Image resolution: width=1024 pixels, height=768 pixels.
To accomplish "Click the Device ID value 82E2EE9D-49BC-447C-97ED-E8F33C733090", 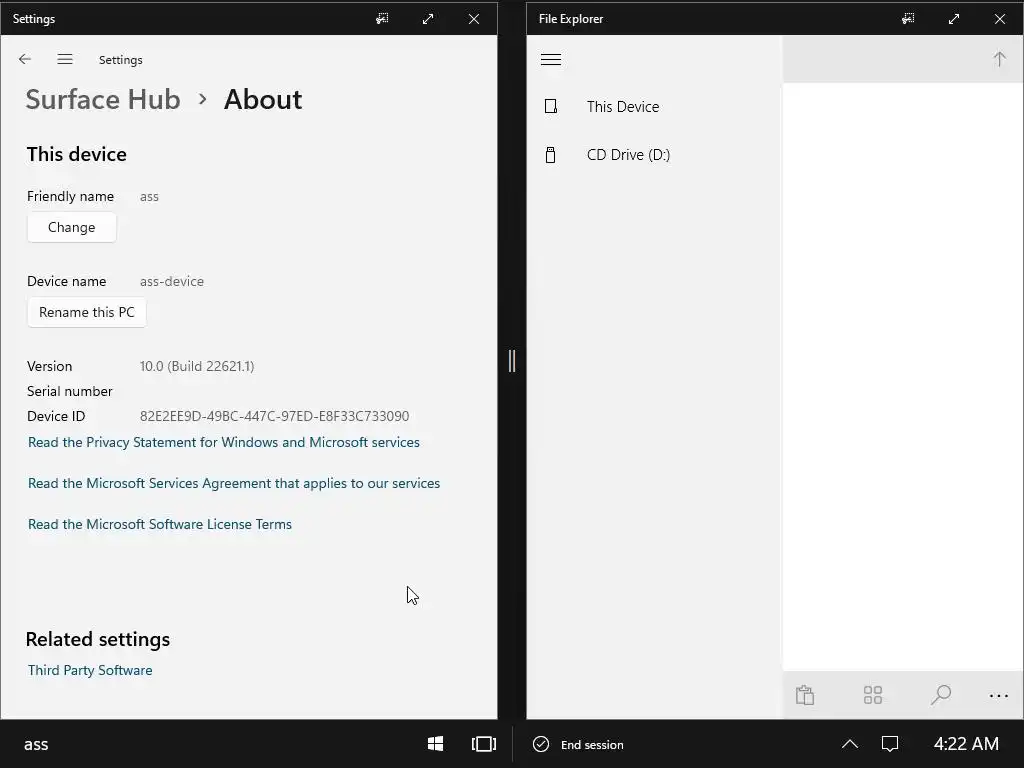I will pos(274,416).
